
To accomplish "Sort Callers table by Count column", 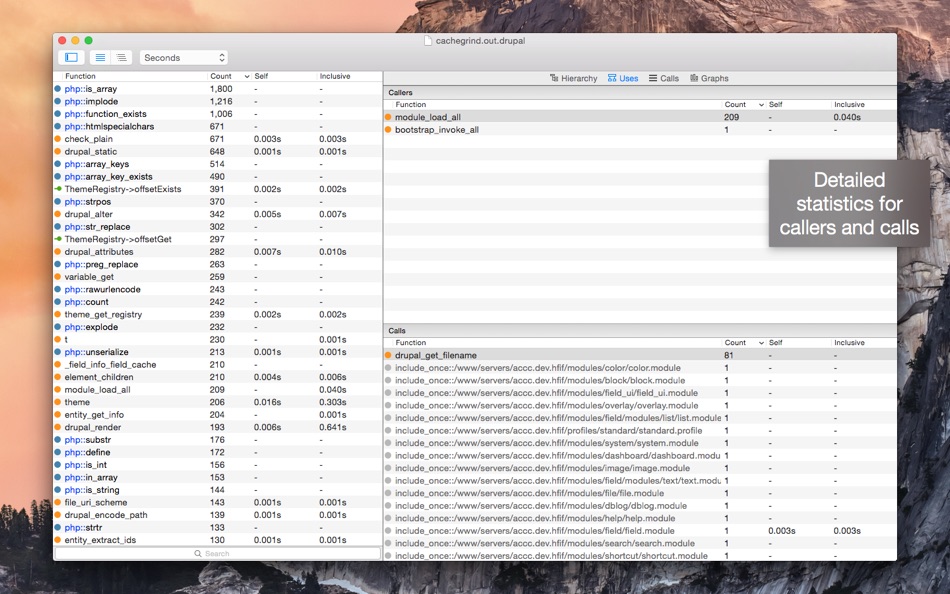I will coord(744,105).
